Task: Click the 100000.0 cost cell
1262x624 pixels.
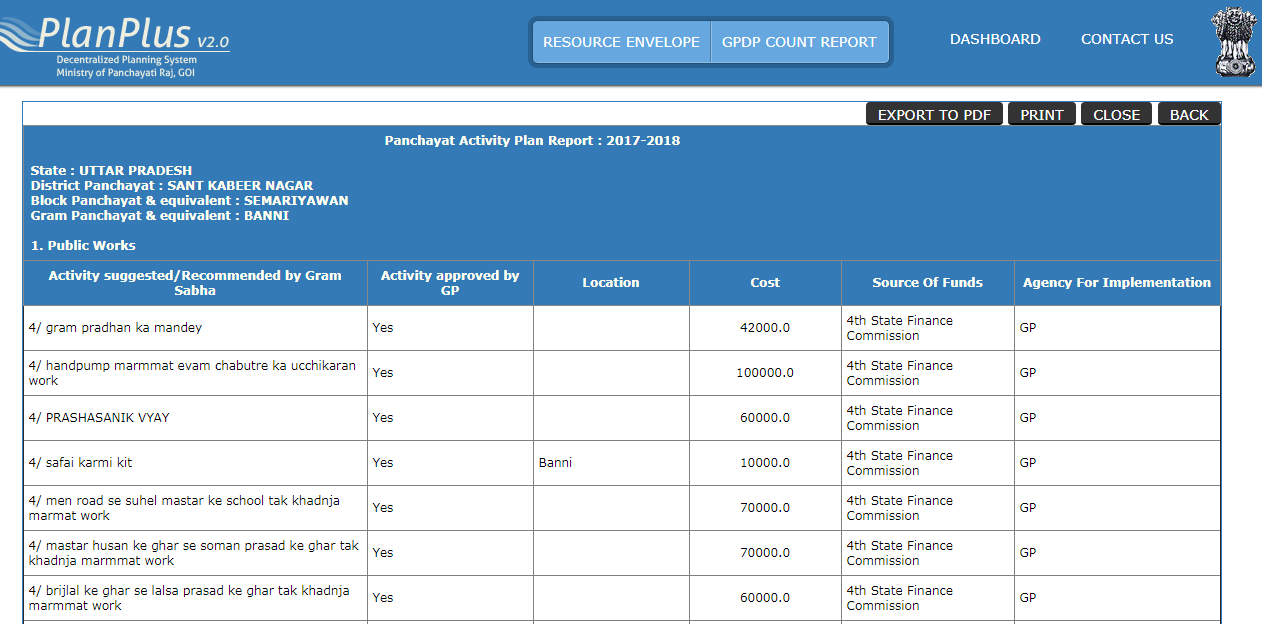Action: (765, 373)
